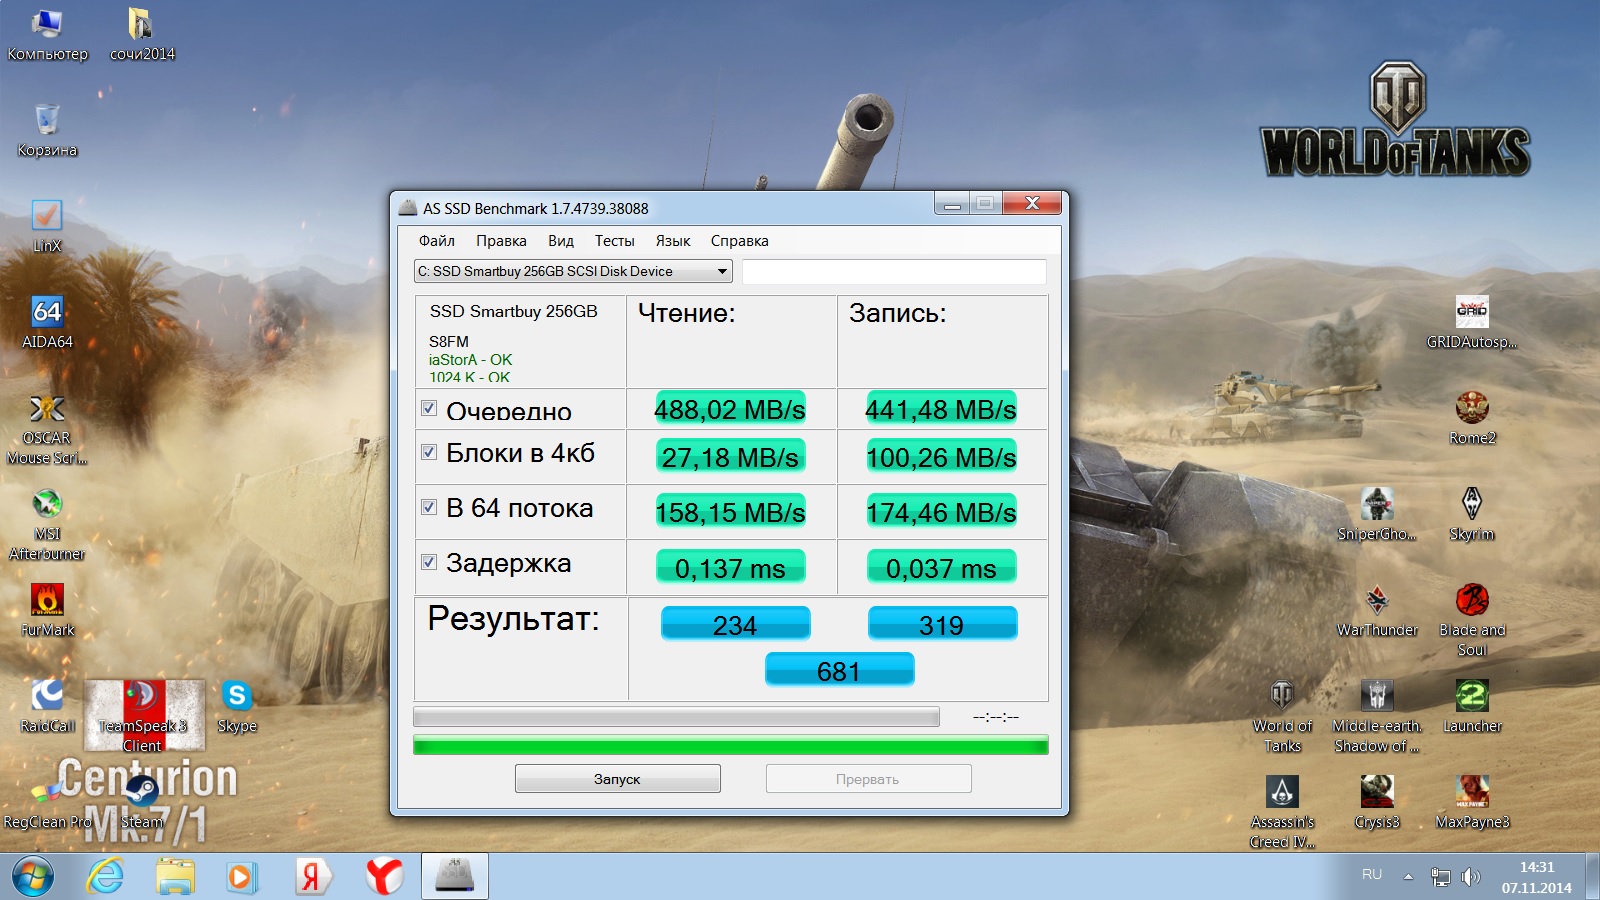Start the benchmark with Запуск button

pos(617,779)
